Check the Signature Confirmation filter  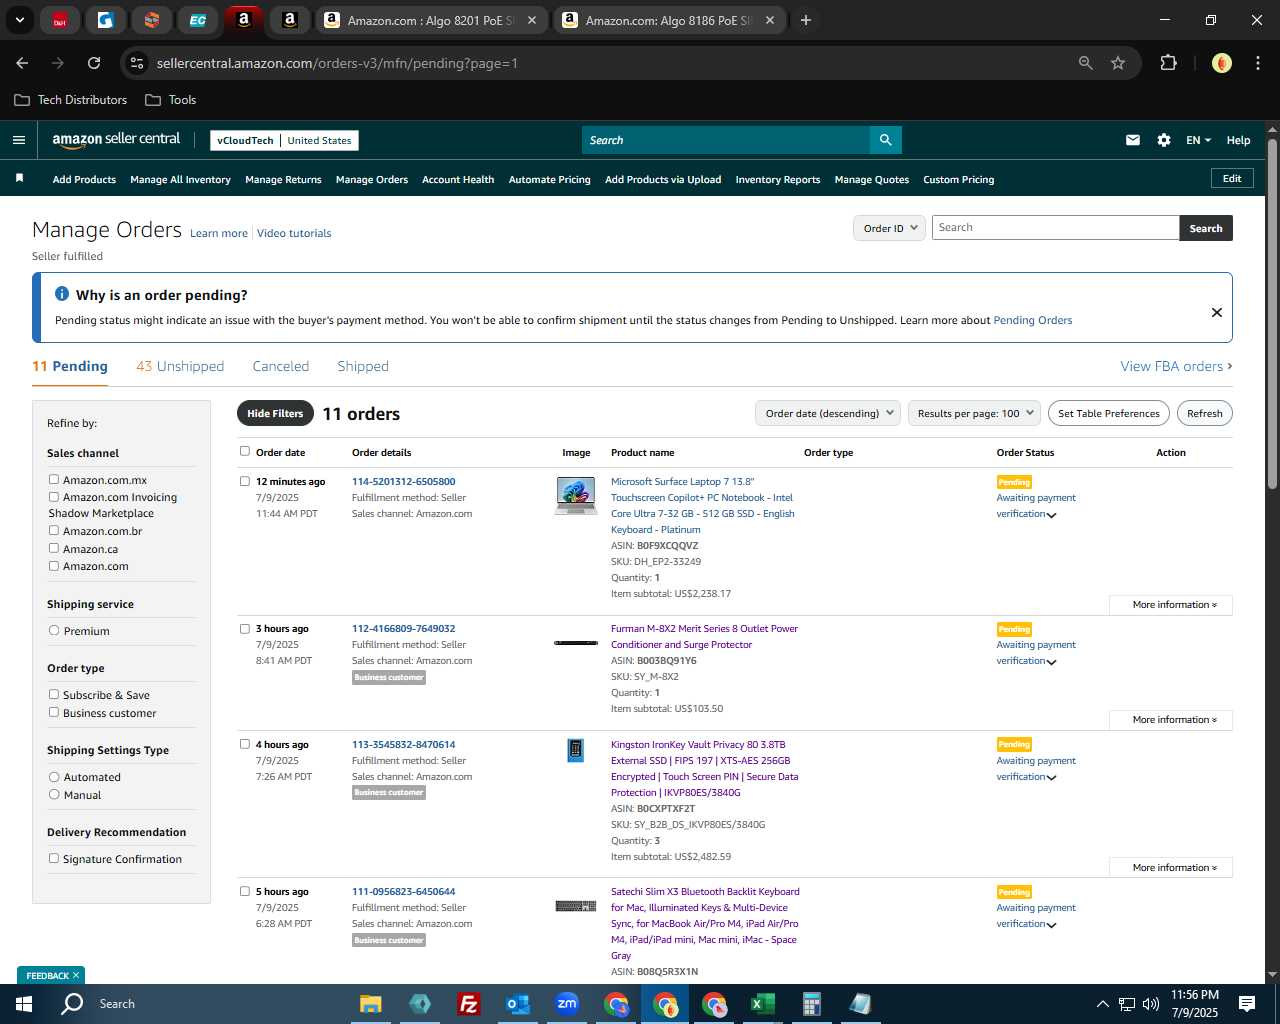(54, 858)
